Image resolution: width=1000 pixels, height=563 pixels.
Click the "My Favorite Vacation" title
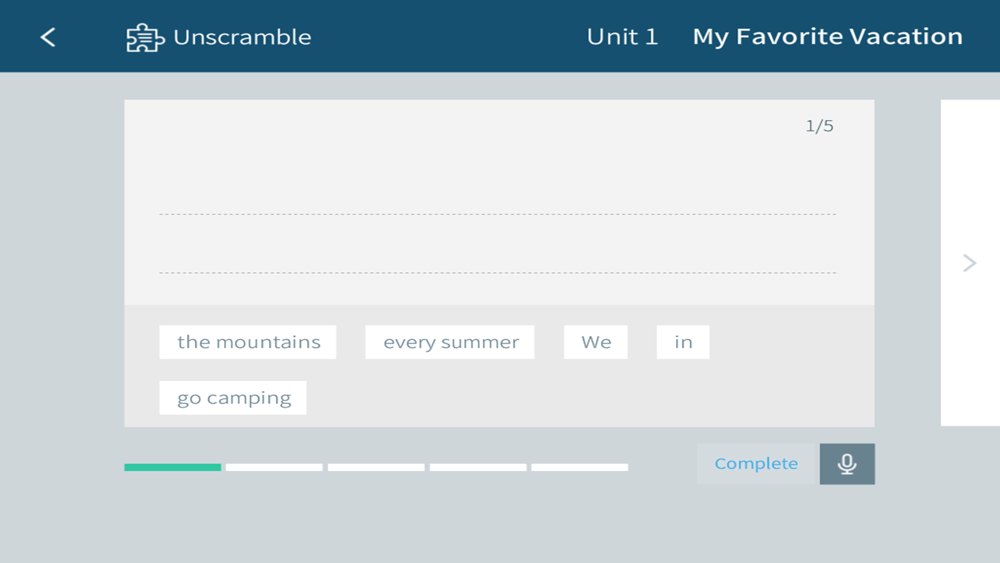(827, 37)
